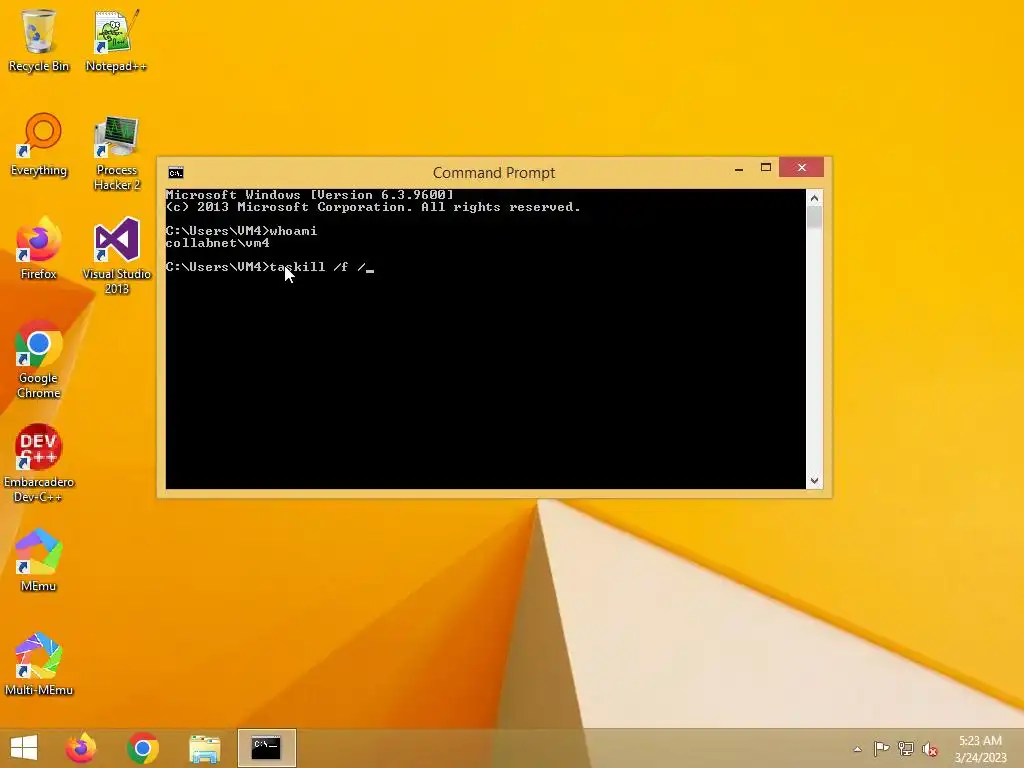Click the Command Prompt scrollbar down arrow

click(x=814, y=481)
